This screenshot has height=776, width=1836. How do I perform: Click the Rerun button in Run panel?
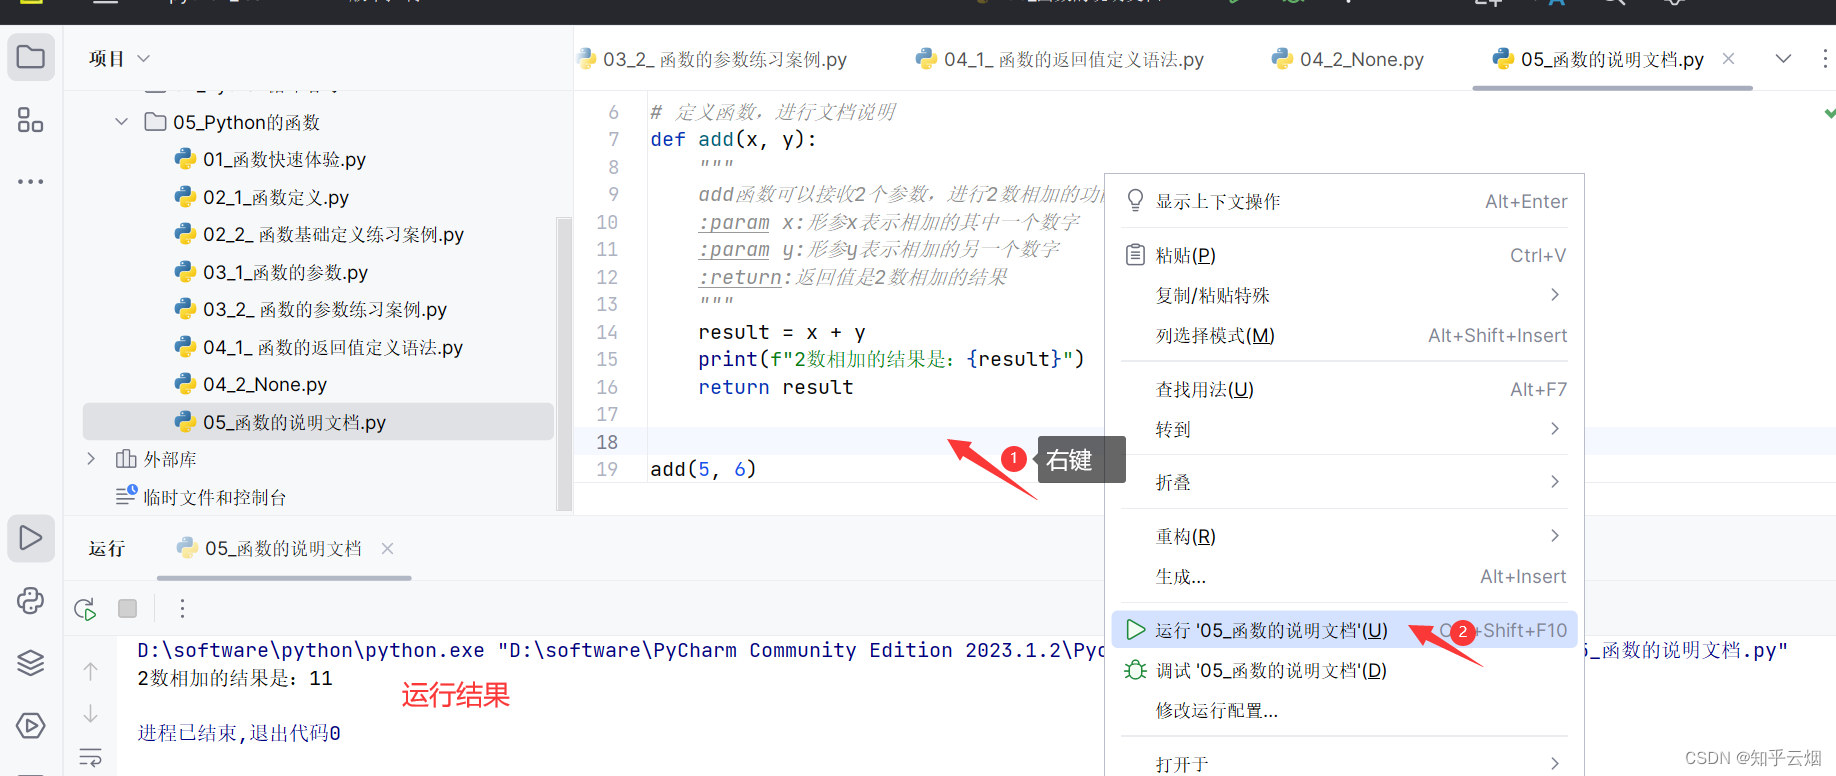click(85, 609)
